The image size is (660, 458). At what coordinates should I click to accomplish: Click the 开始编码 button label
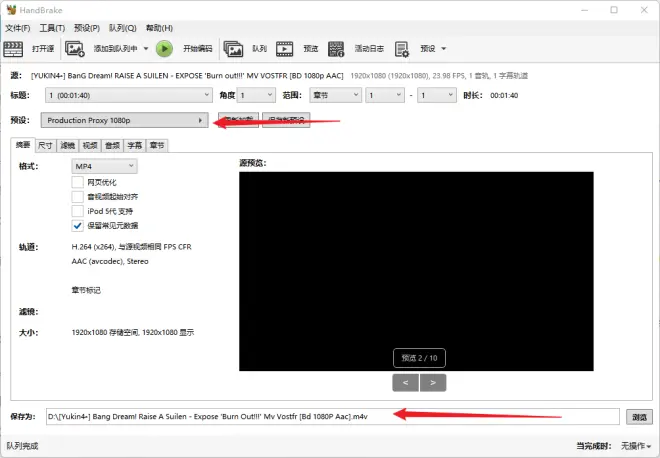pyautogui.click(x=197, y=49)
